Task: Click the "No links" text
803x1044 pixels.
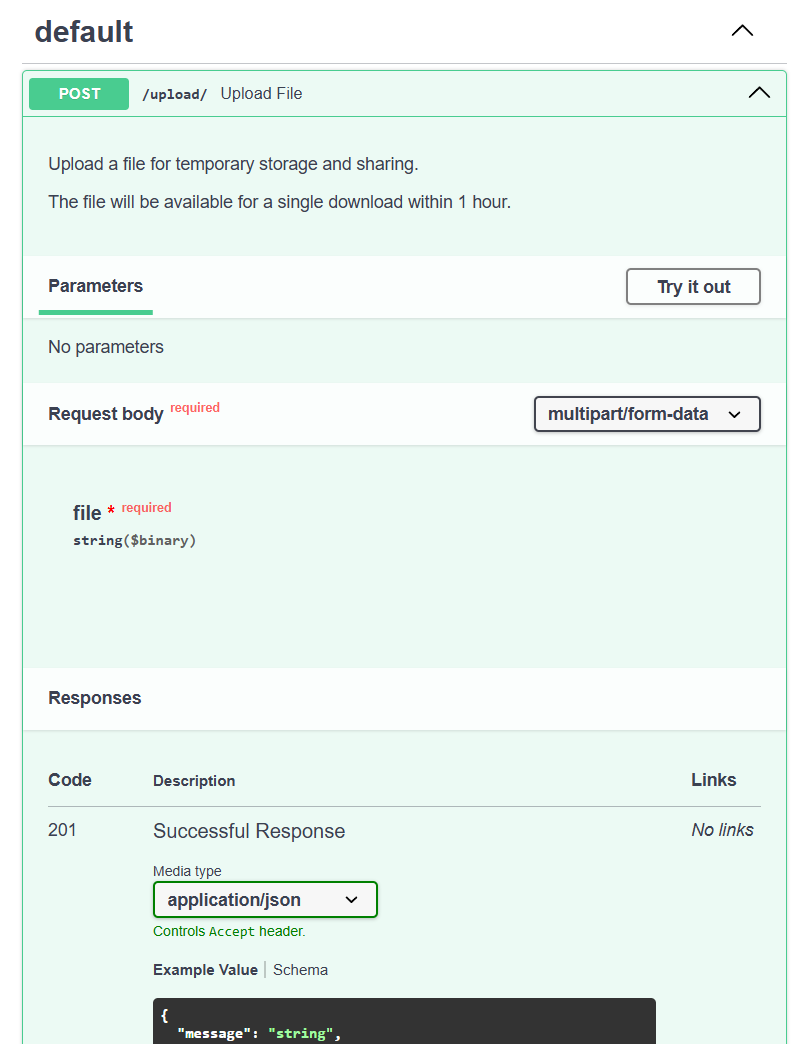Action: 722,830
